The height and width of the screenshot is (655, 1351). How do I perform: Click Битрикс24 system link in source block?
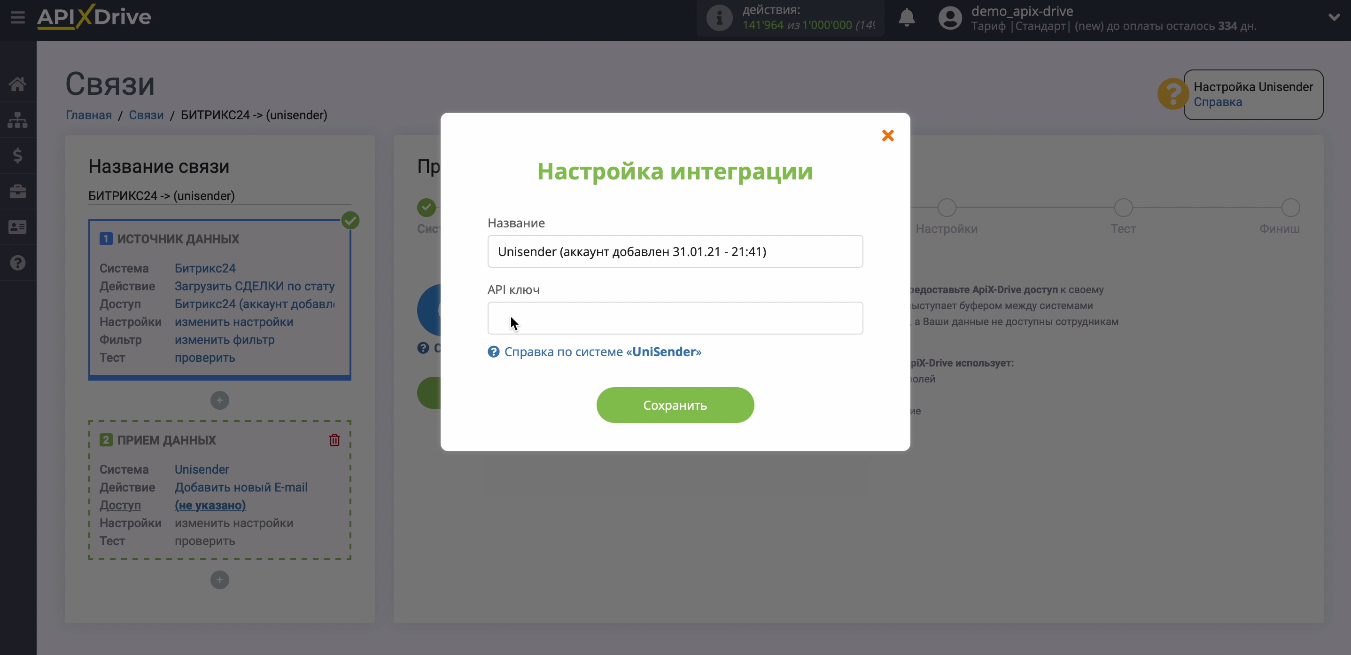point(205,268)
